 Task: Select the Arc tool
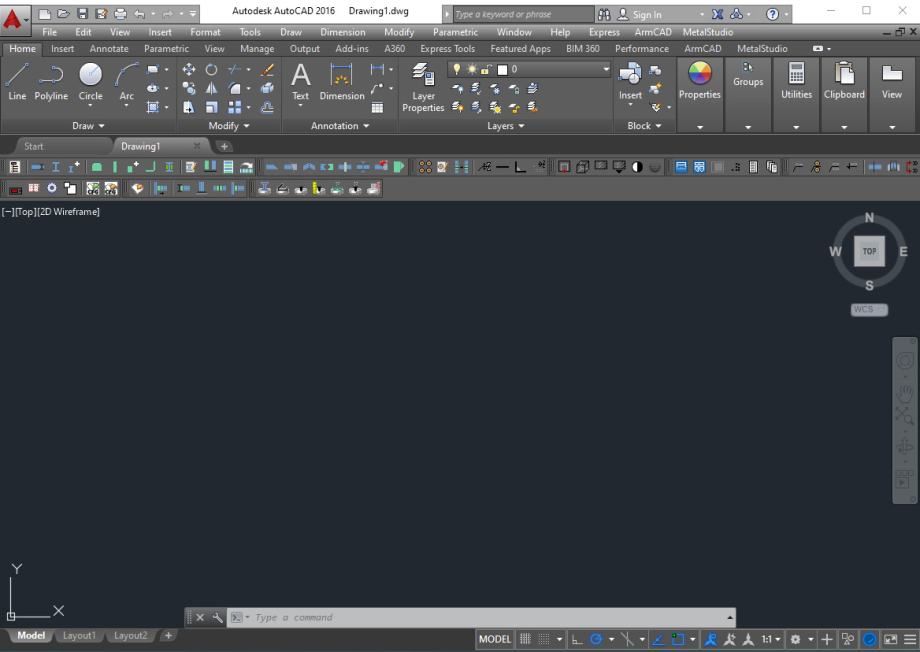point(127,82)
